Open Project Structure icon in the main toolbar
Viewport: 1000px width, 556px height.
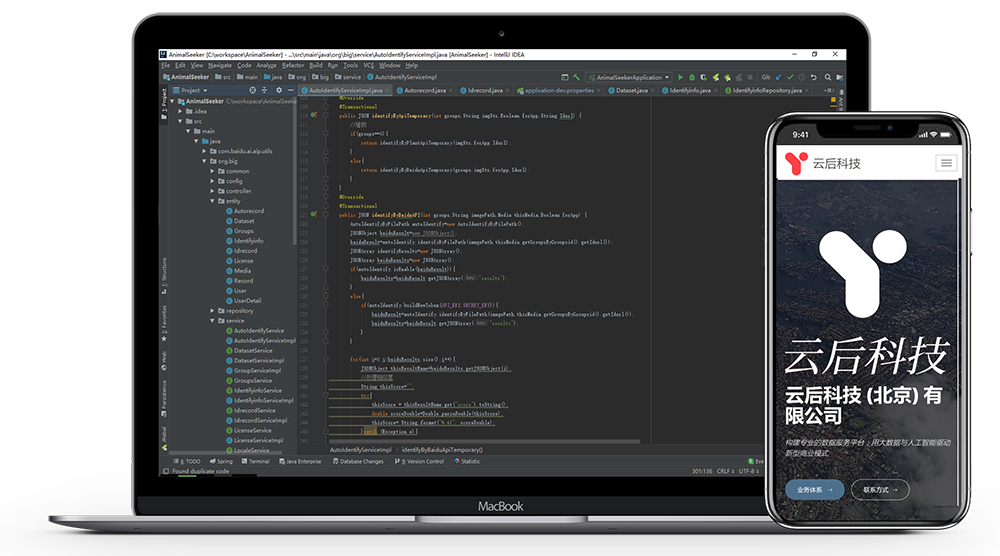pyautogui.click(x=840, y=77)
